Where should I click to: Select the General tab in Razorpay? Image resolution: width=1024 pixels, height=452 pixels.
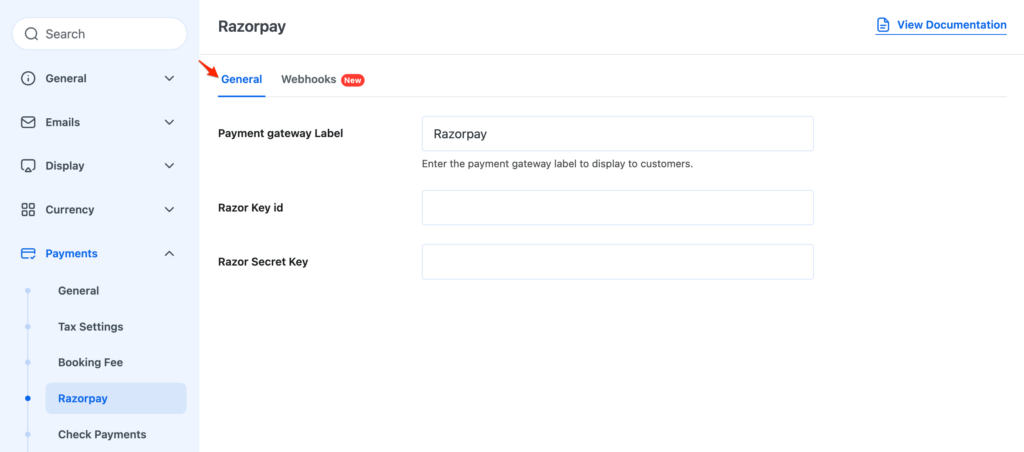tap(241, 79)
